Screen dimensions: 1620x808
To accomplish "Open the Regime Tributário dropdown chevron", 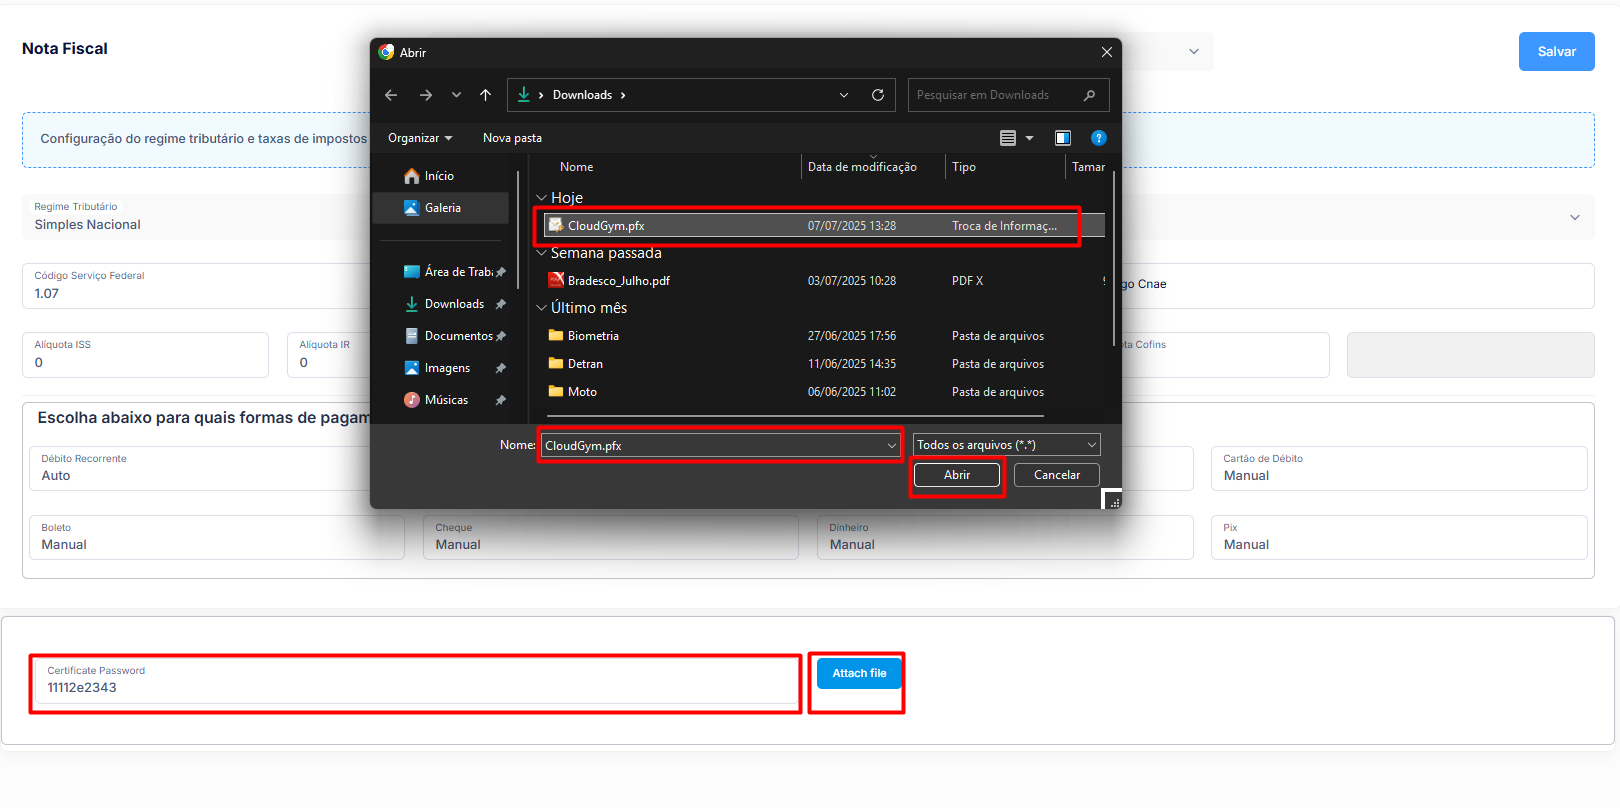I will tap(1575, 217).
